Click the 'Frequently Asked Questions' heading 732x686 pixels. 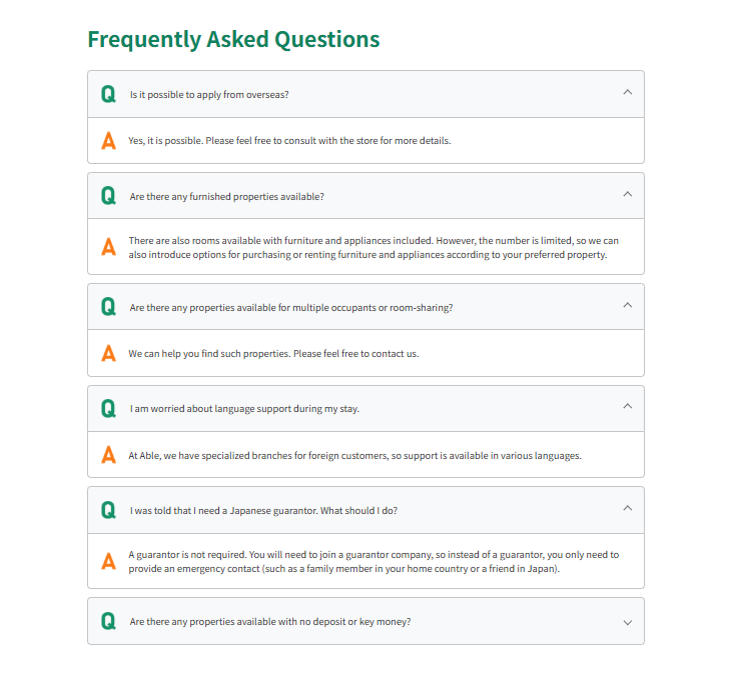coord(233,39)
